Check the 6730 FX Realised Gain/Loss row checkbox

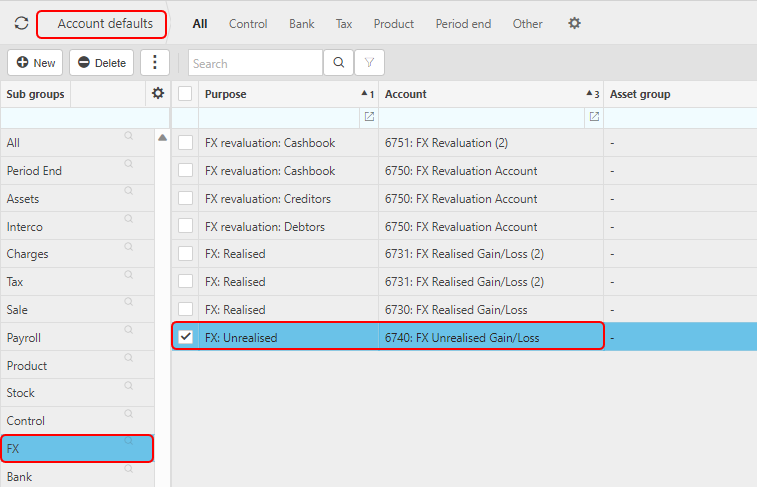(x=185, y=309)
